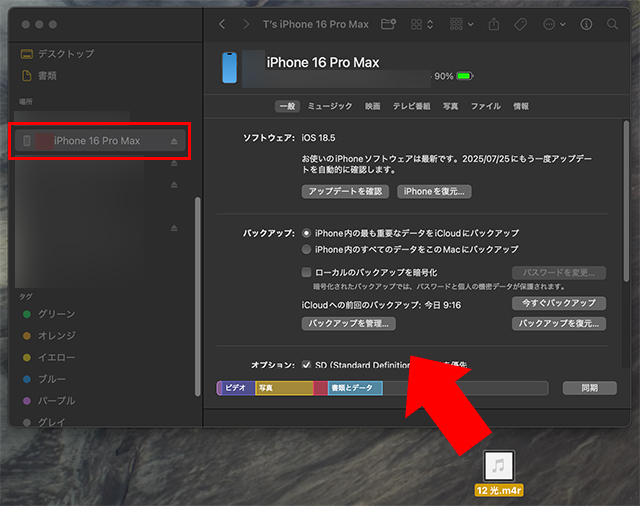Eject the iPhone 16 Pro Max device
Screen dimensions: 640x506
[x=174, y=141]
